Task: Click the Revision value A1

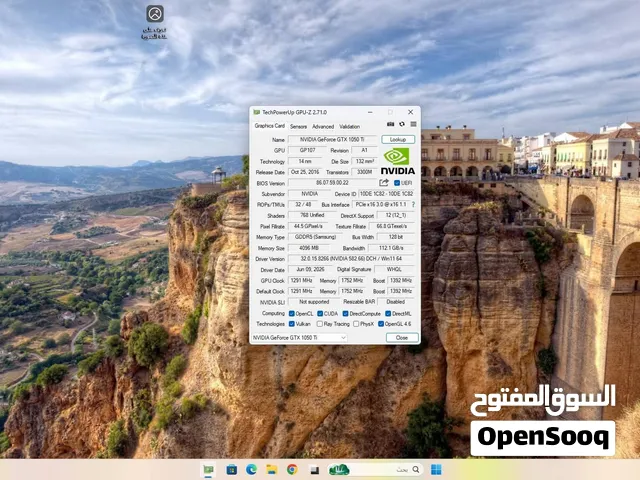Action: [364, 150]
